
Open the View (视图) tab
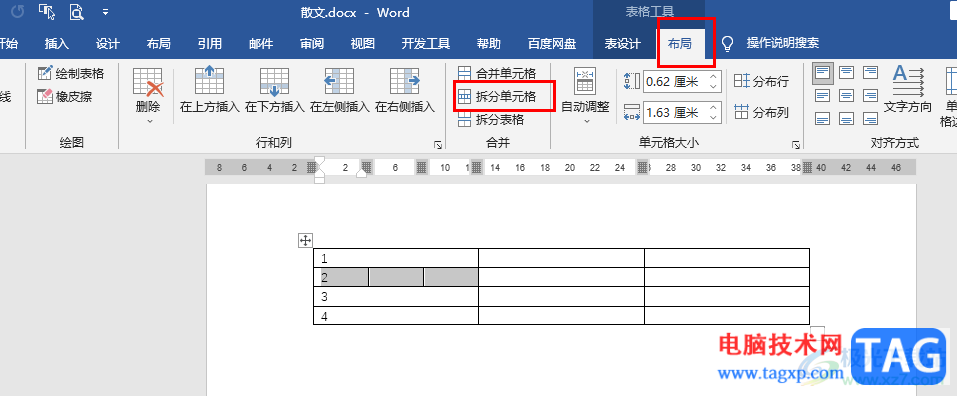point(363,43)
